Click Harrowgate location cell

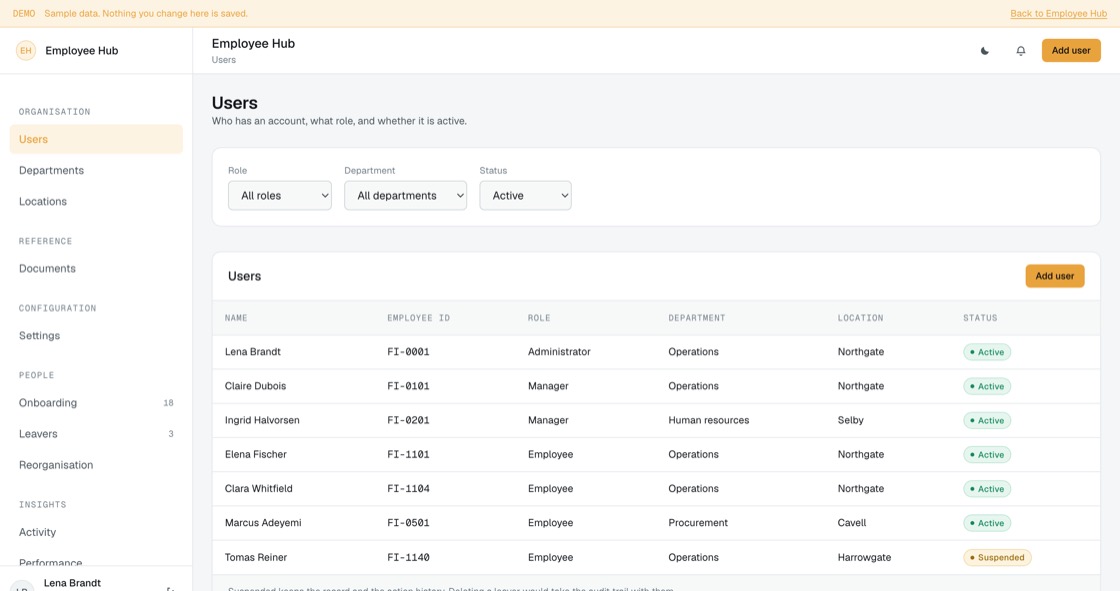tap(864, 557)
